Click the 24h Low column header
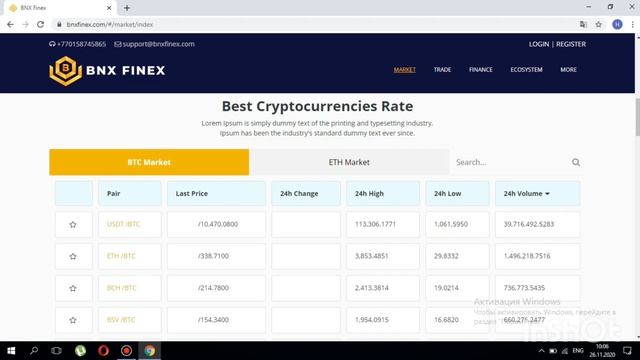Viewport: 640px width, 360px height. (x=457, y=193)
